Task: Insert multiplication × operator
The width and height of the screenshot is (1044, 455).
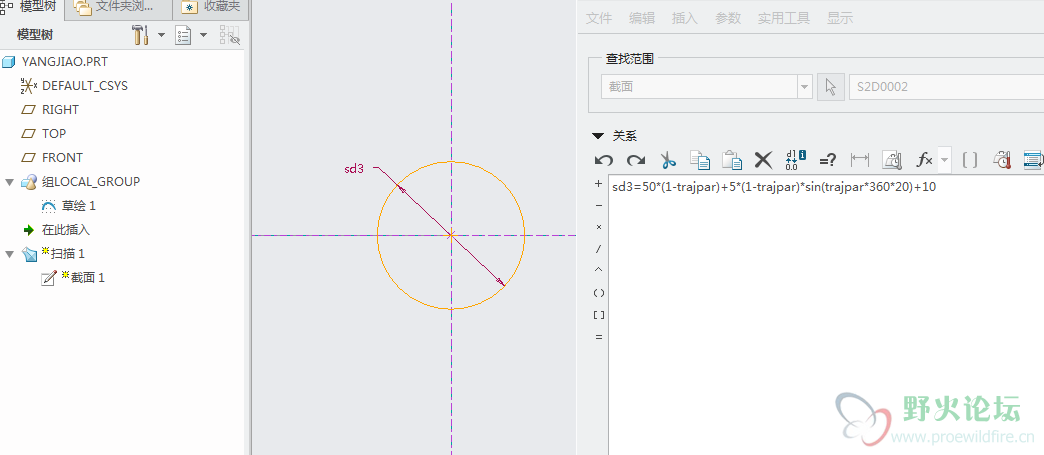Action: pos(599,227)
